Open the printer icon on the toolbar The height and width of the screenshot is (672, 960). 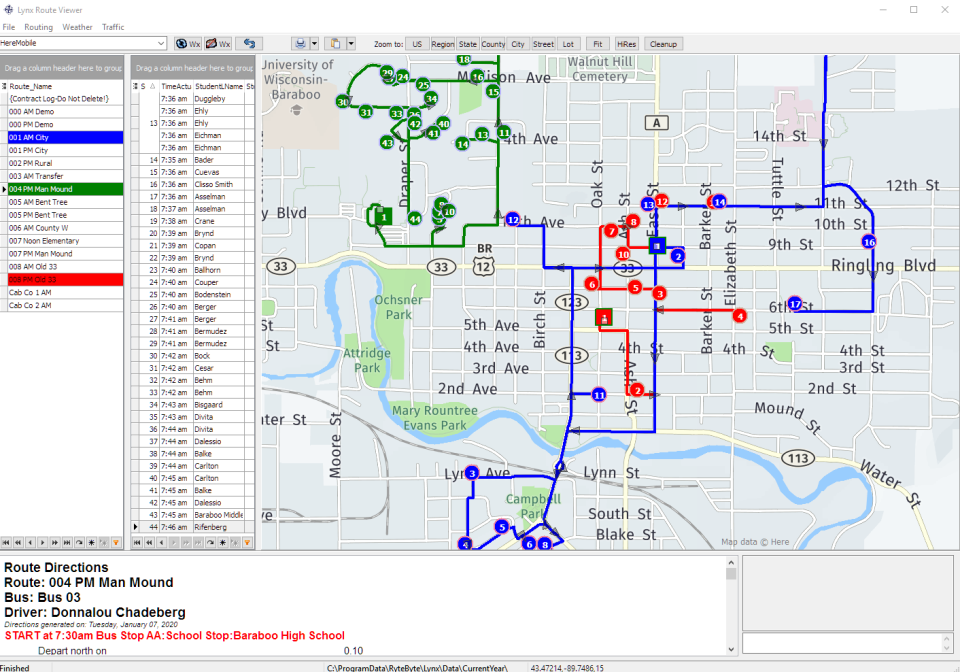(x=302, y=43)
